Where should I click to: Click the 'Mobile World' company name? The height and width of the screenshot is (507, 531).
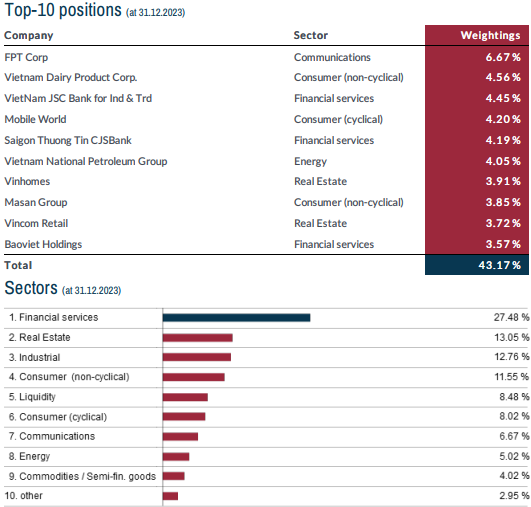point(35,119)
